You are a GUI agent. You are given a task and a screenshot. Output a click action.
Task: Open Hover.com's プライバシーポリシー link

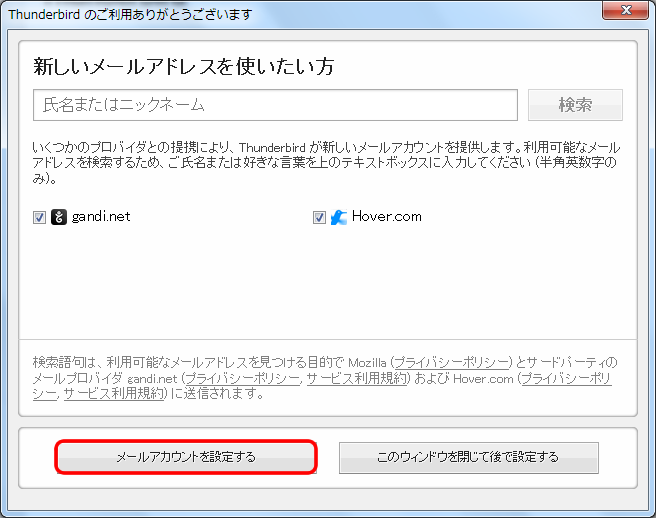pos(565,378)
